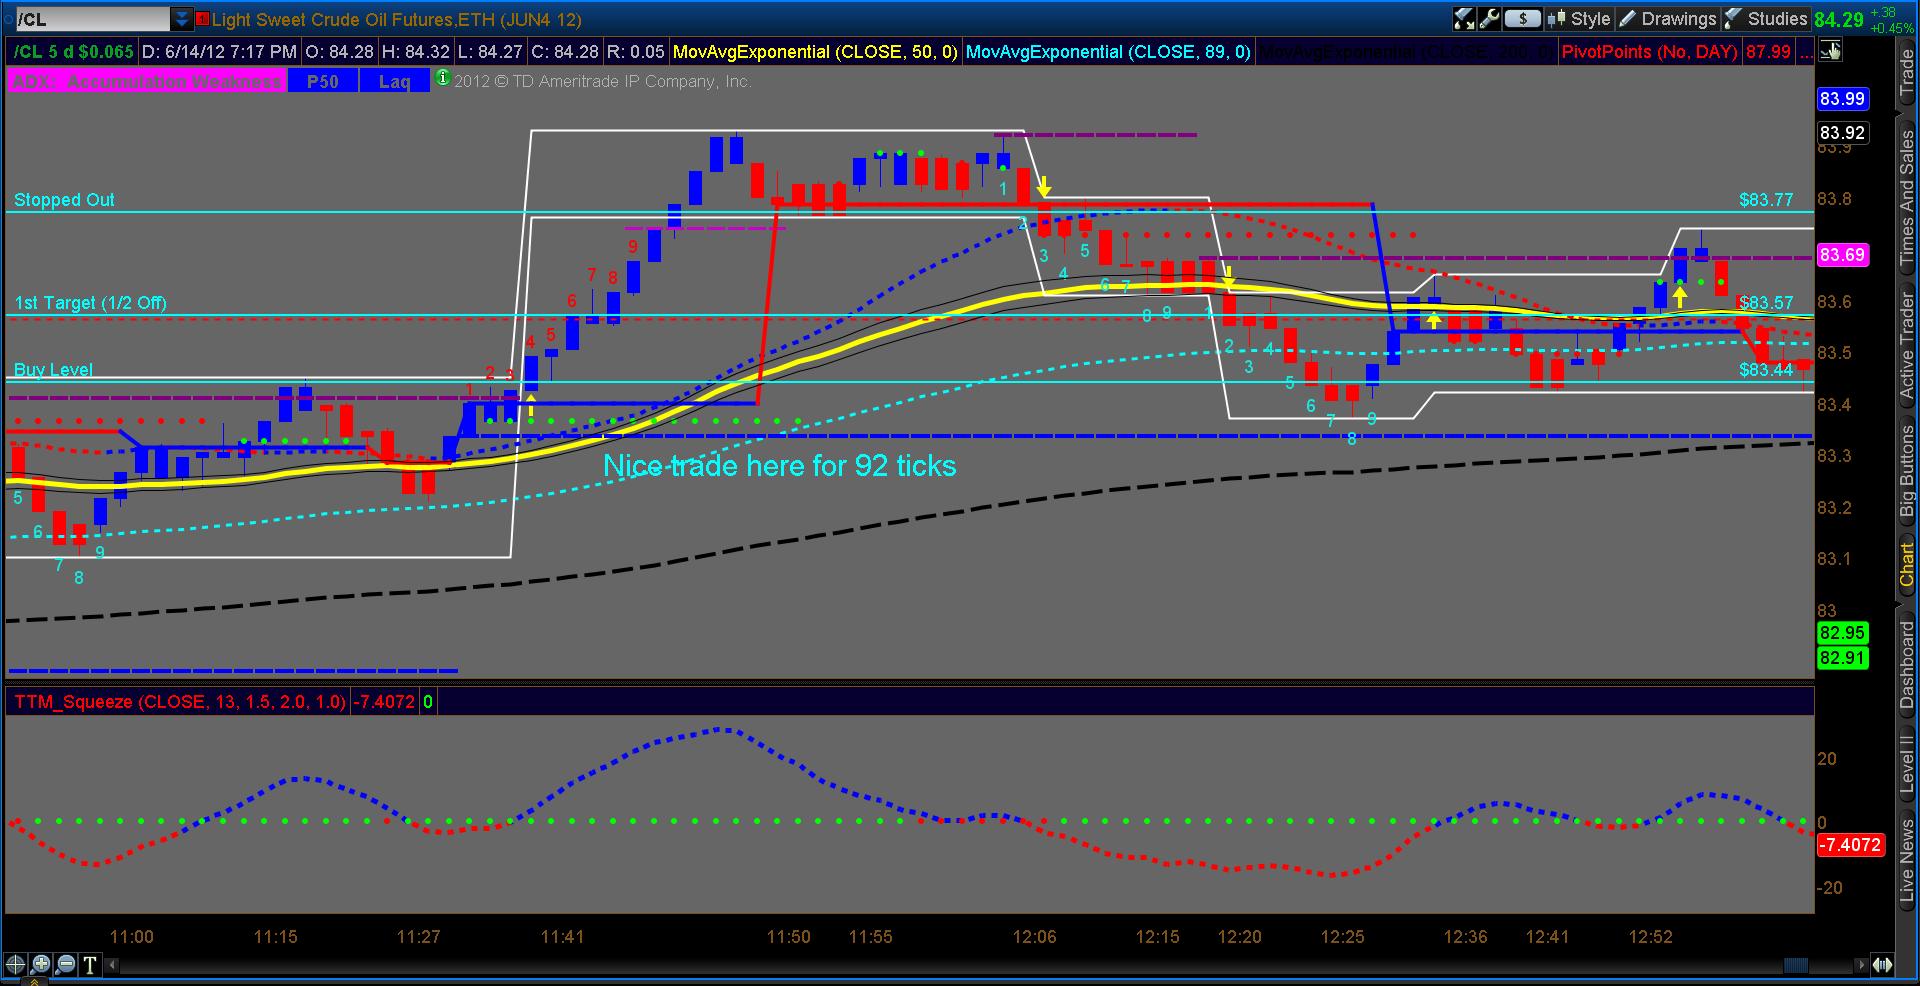
Task: Click the 83.99 blue price bubble
Action: [x=1842, y=98]
